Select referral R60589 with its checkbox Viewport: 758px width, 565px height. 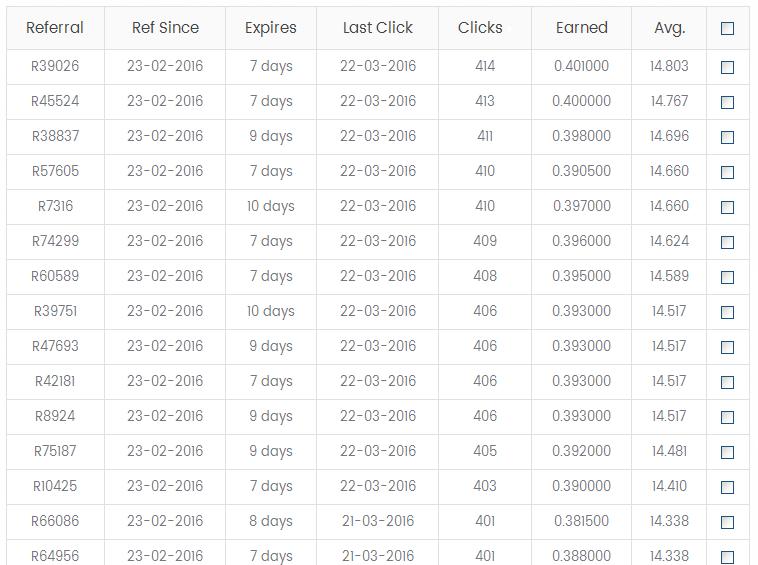727,277
